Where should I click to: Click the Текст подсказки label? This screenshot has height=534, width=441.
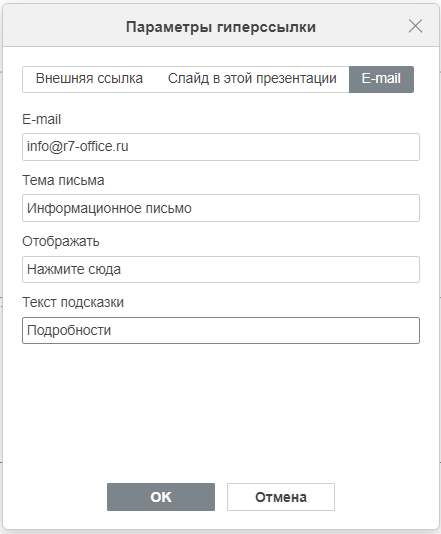tap(73, 302)
